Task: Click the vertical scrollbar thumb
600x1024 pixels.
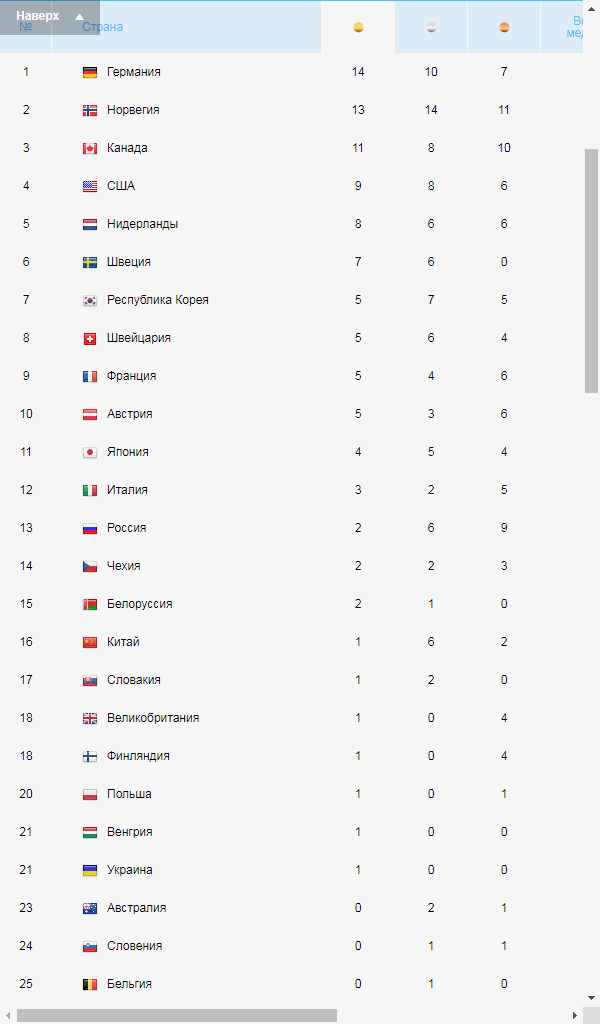Action: click(592, 271)
